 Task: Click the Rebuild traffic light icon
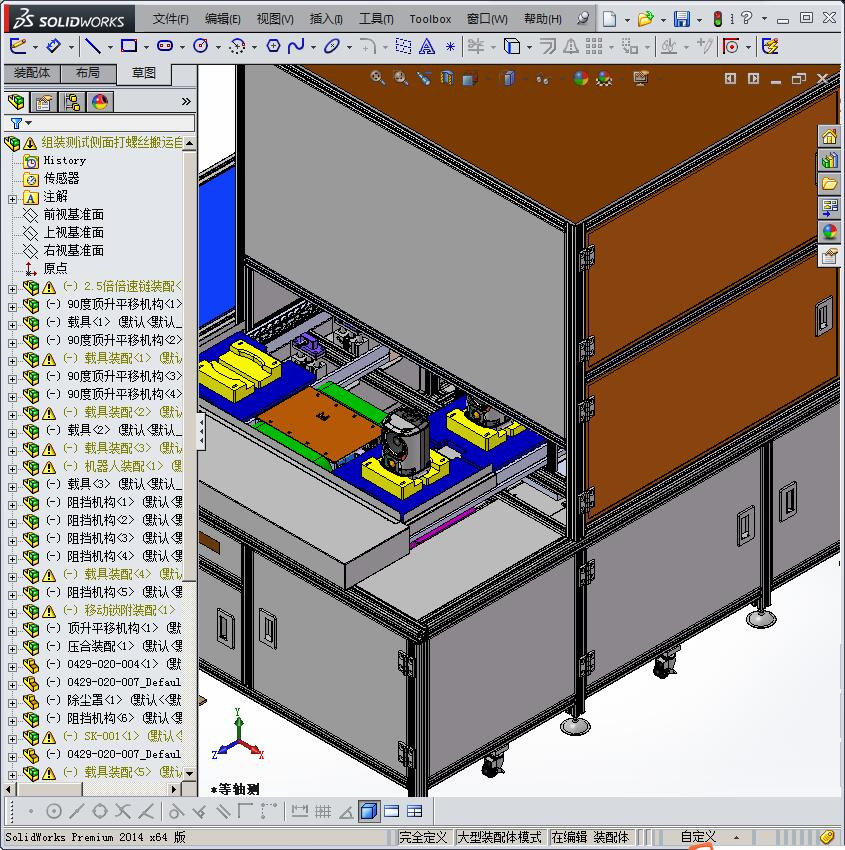click(x=718, y=19)
